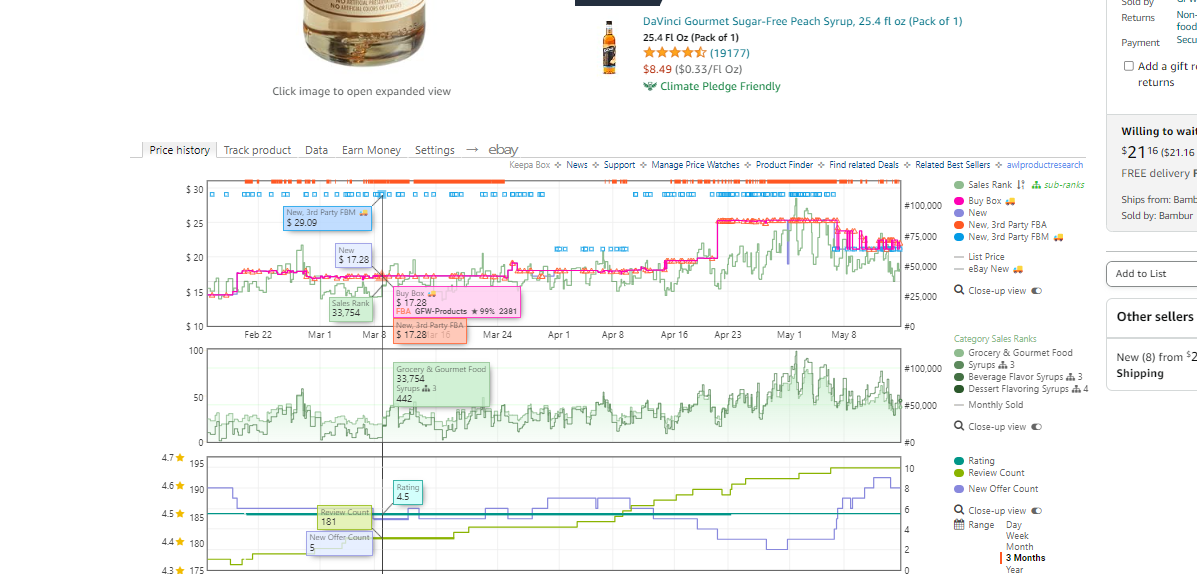Image resolution: width=1197 pixels, height=574 pixels.
Task: Enable Close-up view switch for price chart
Action: 1036,290
